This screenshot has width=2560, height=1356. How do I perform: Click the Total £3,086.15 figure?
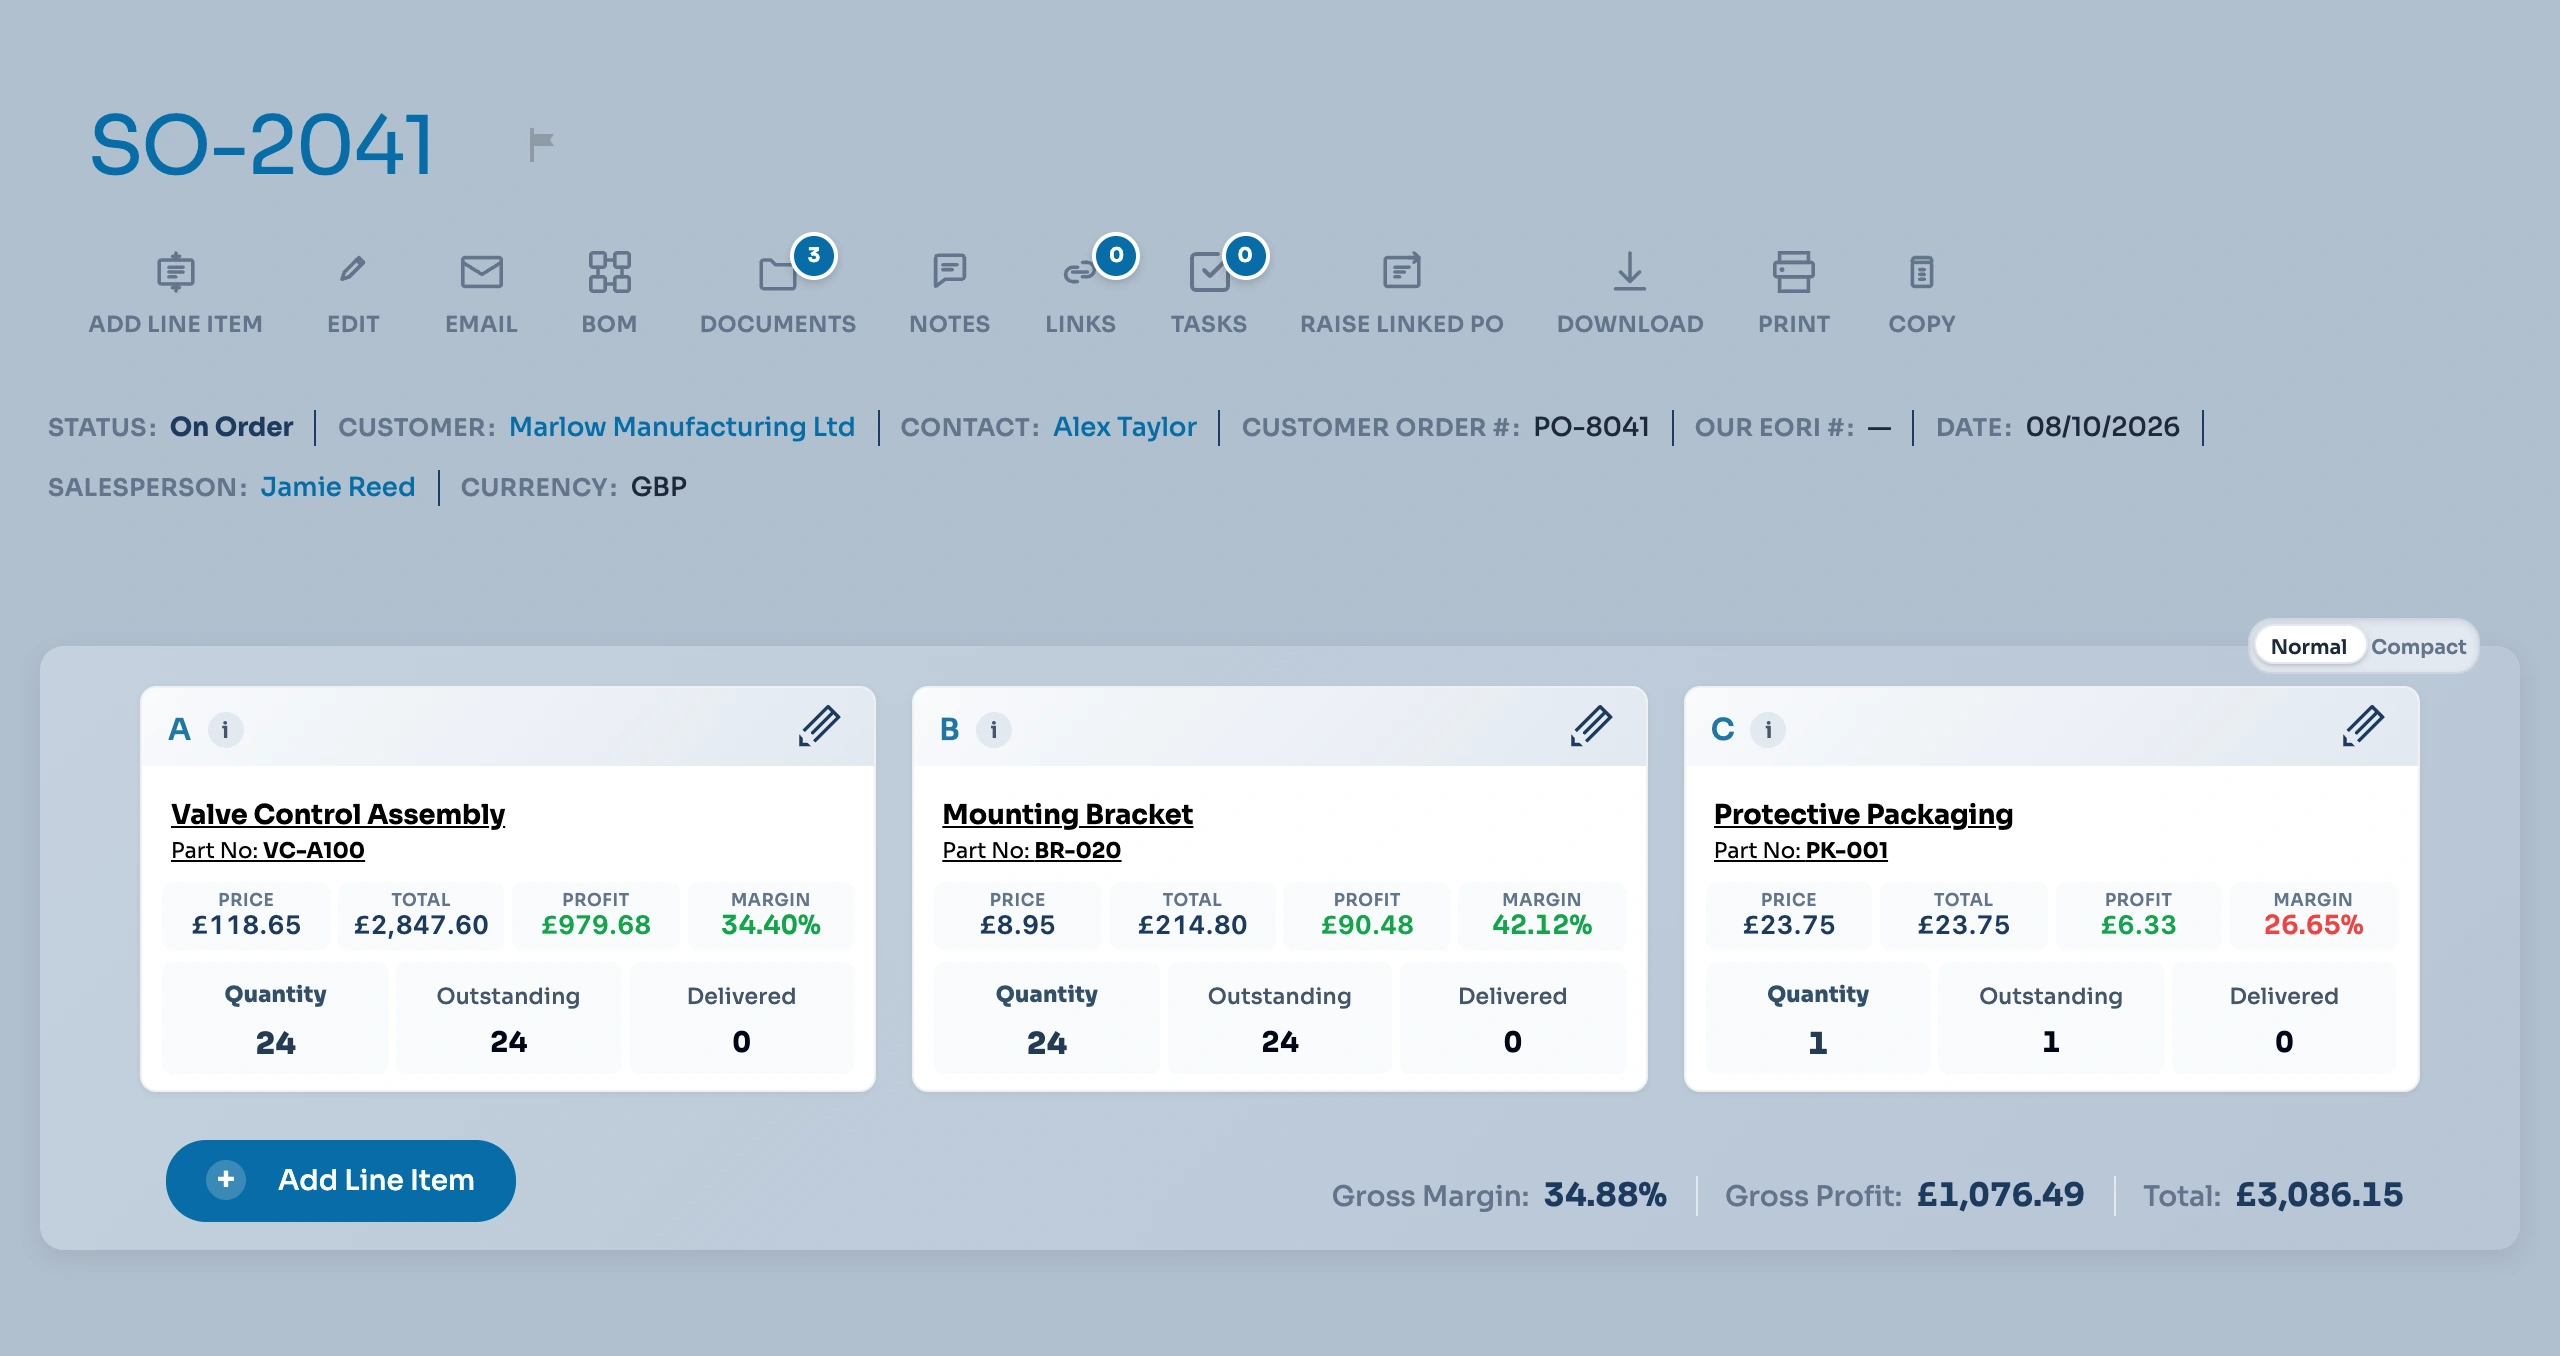coord(2319,1195)
